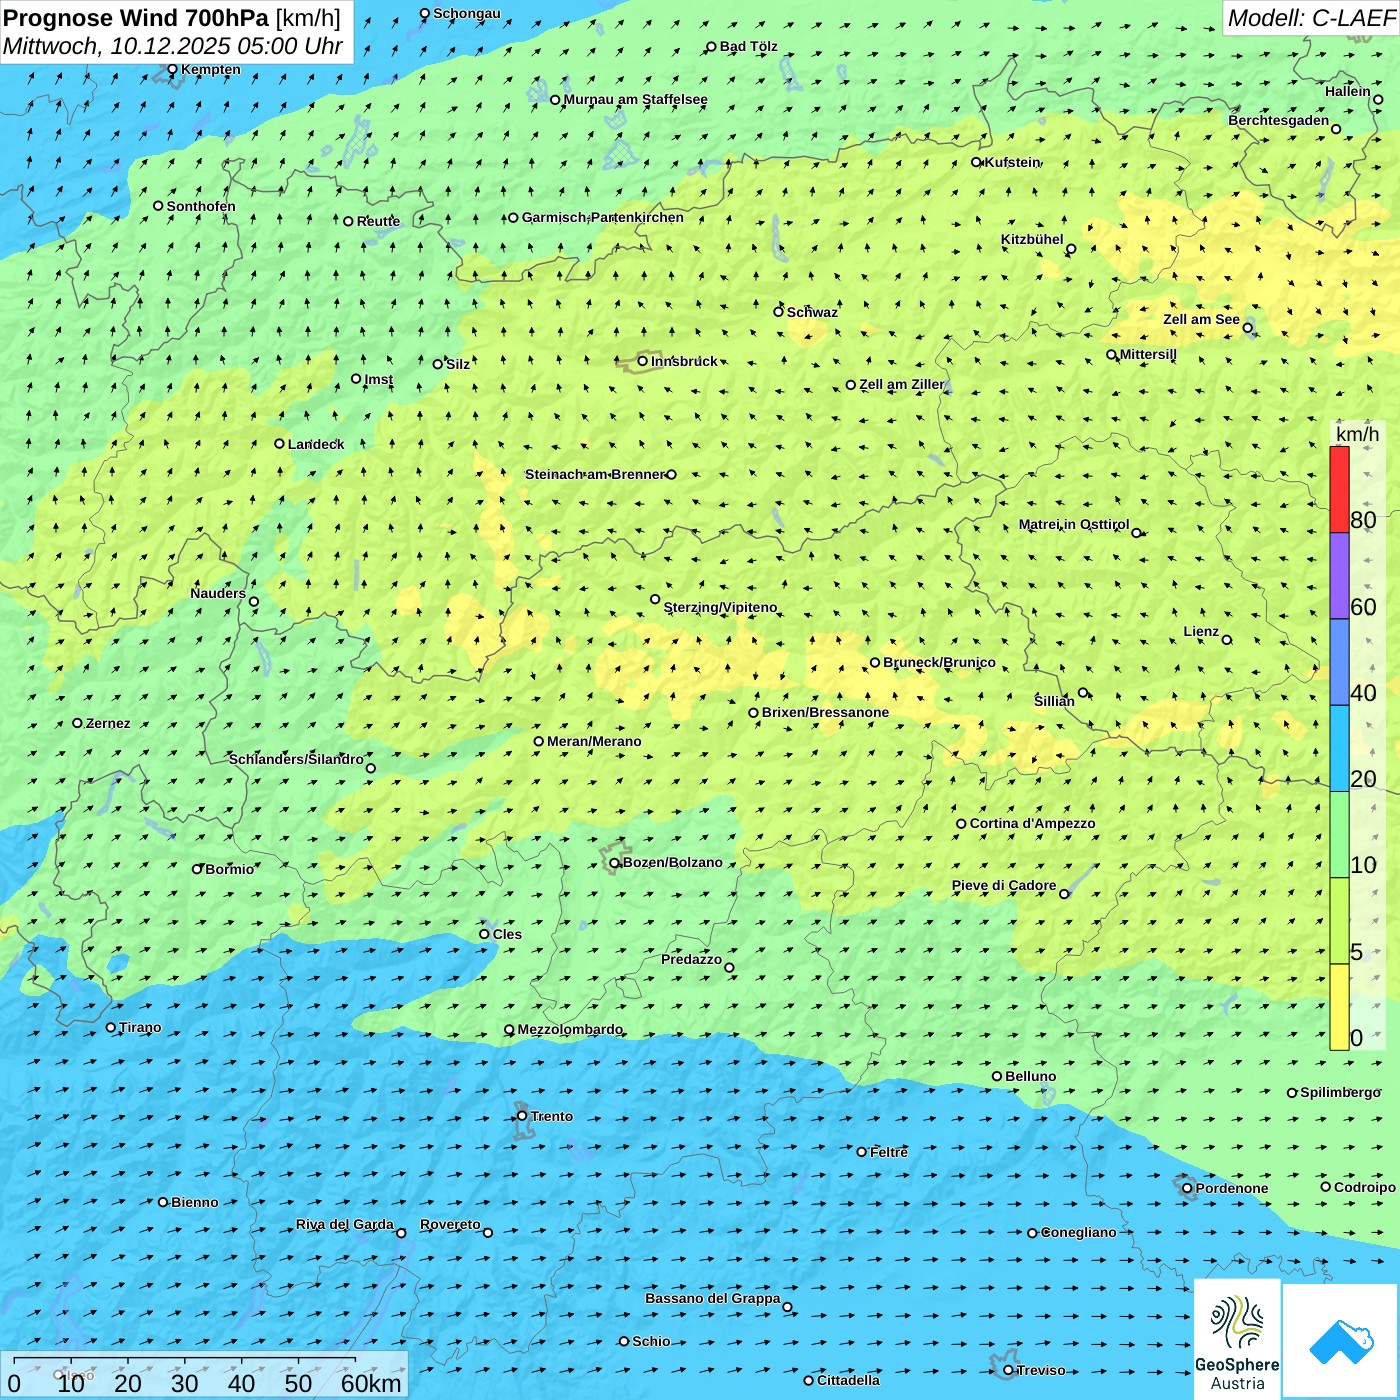Viewport: 1400px width, 1400px height.
Task: Select the Belluno city marker
Action: point(997,1076)
